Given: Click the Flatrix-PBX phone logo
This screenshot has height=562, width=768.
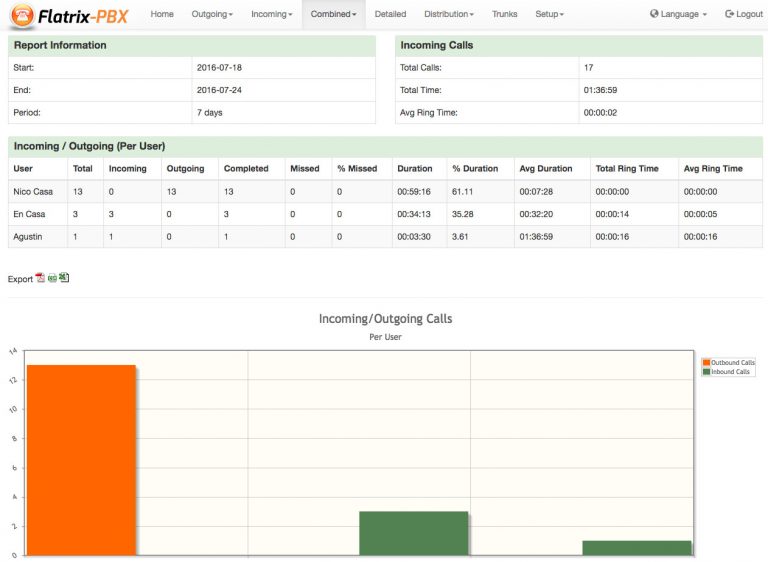Looking at the screenshot, I should tap(21, 15).
